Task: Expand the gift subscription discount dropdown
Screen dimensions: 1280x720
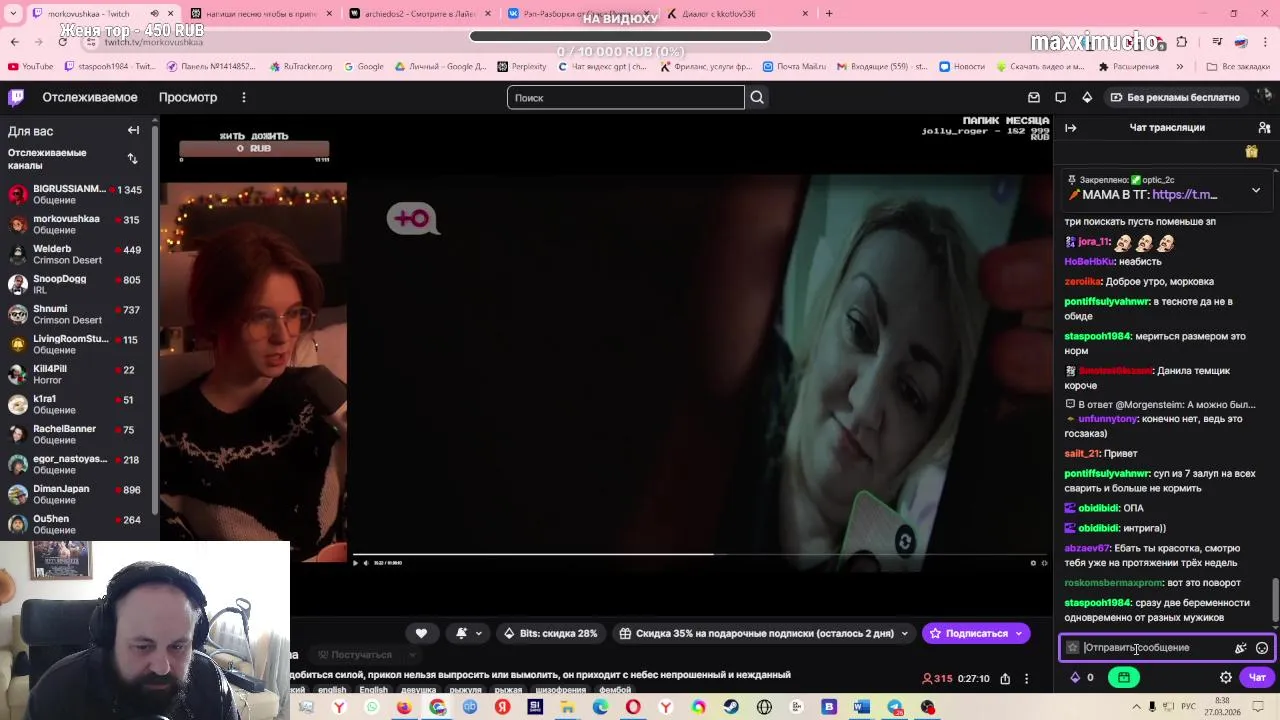Action: click(x=905, y=633)
